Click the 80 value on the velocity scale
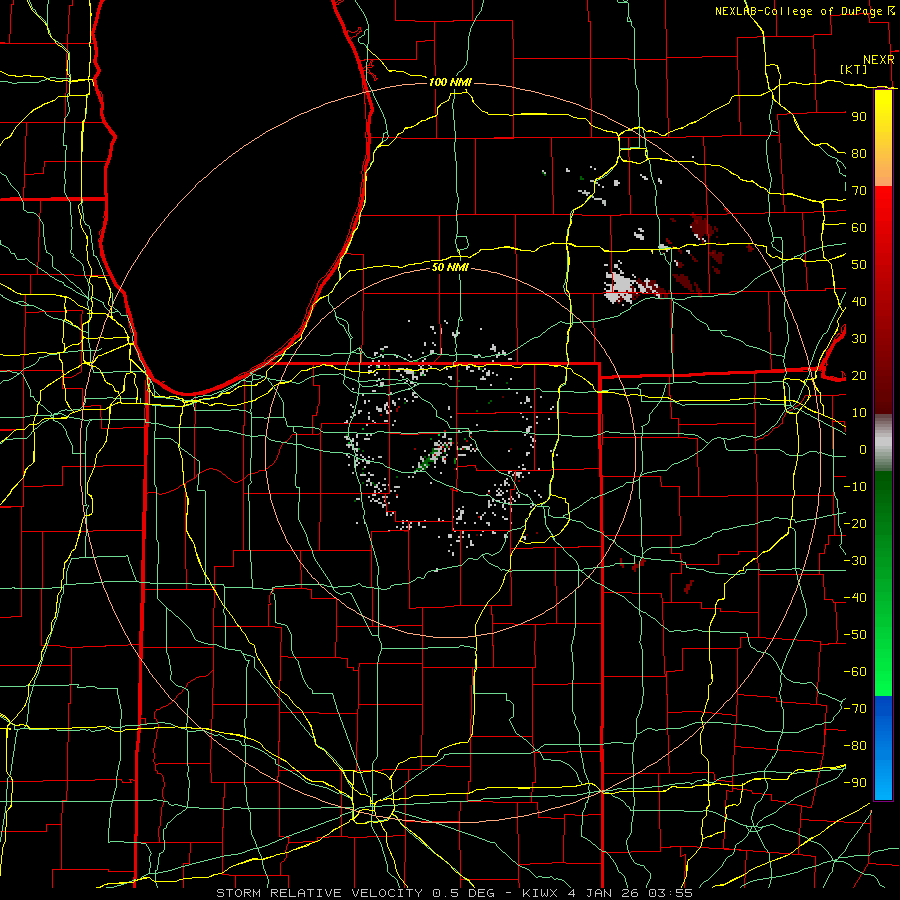900x900 pixels. click(859, 154)
